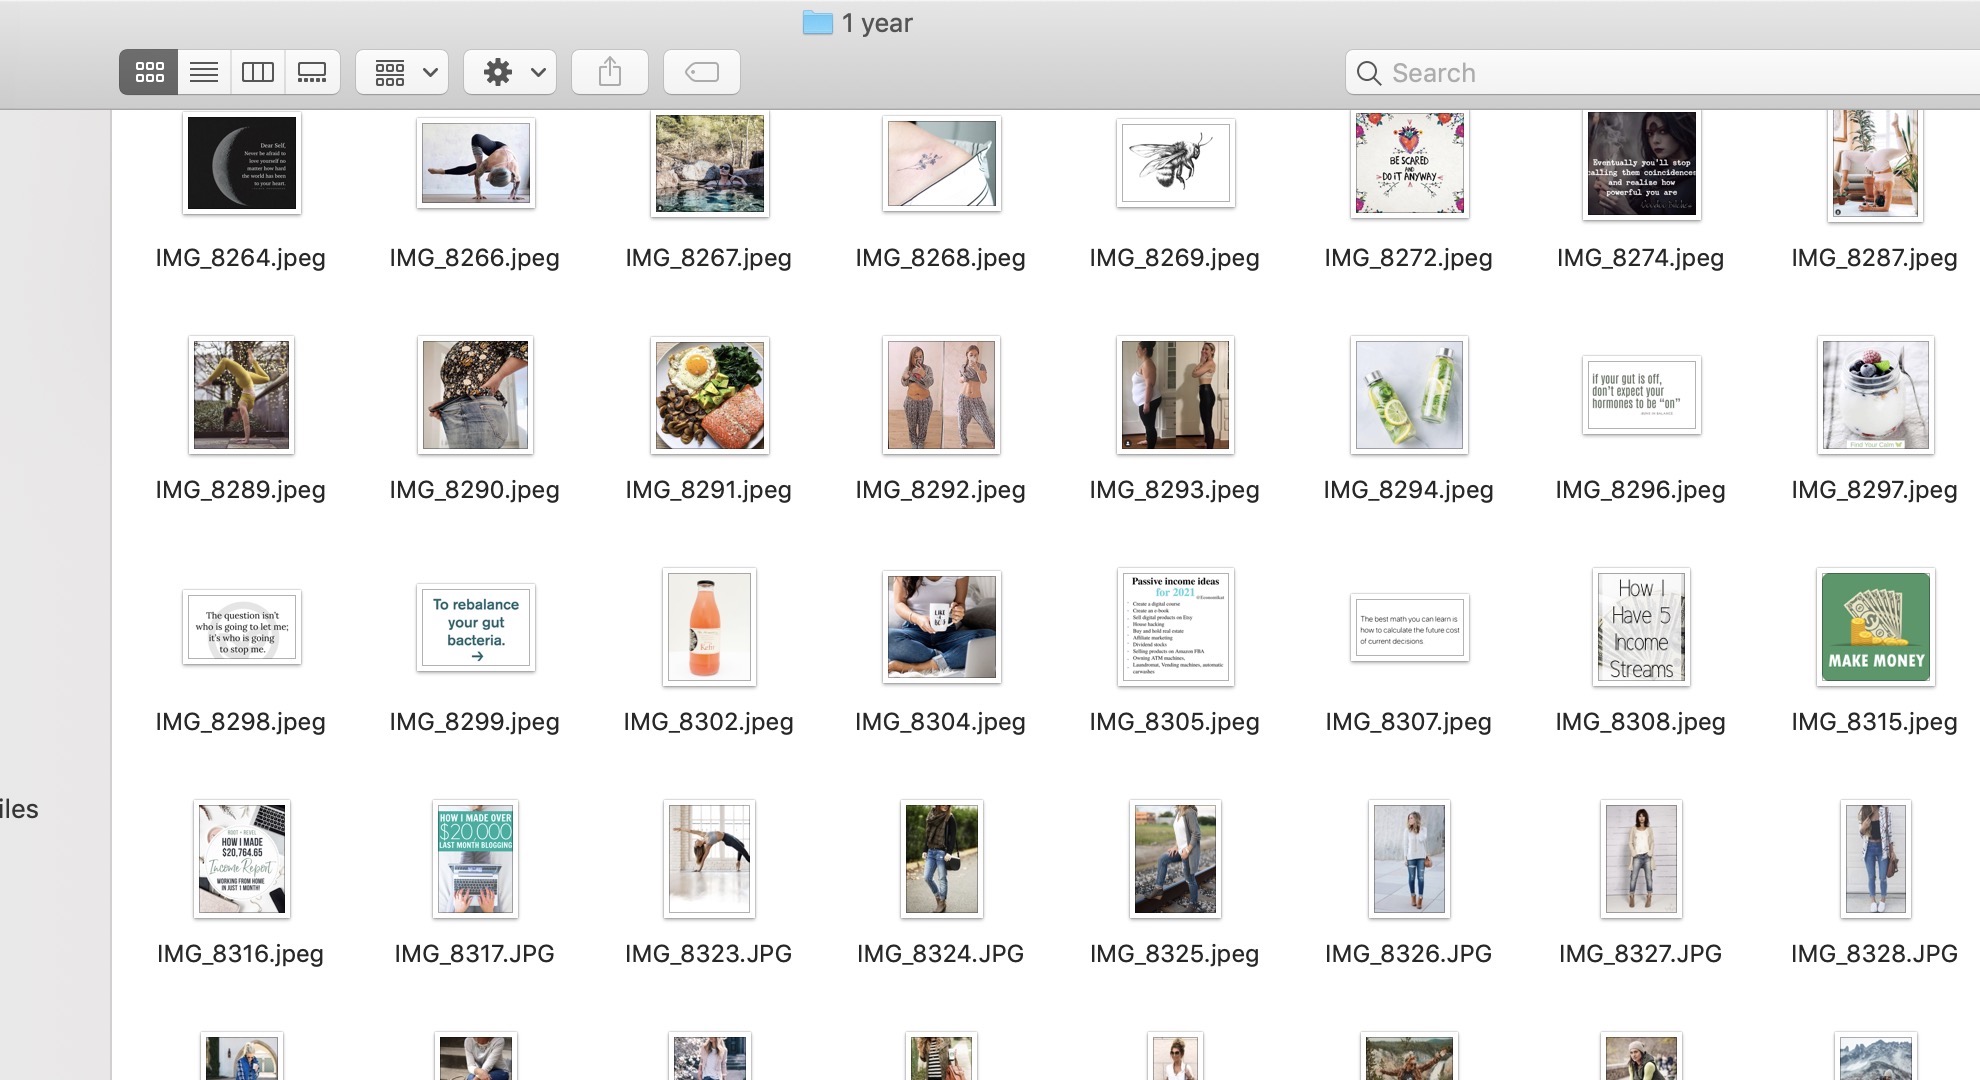
Task: Click the file name IMG_8307.jpeg
Action: (x=1408, y=722)
